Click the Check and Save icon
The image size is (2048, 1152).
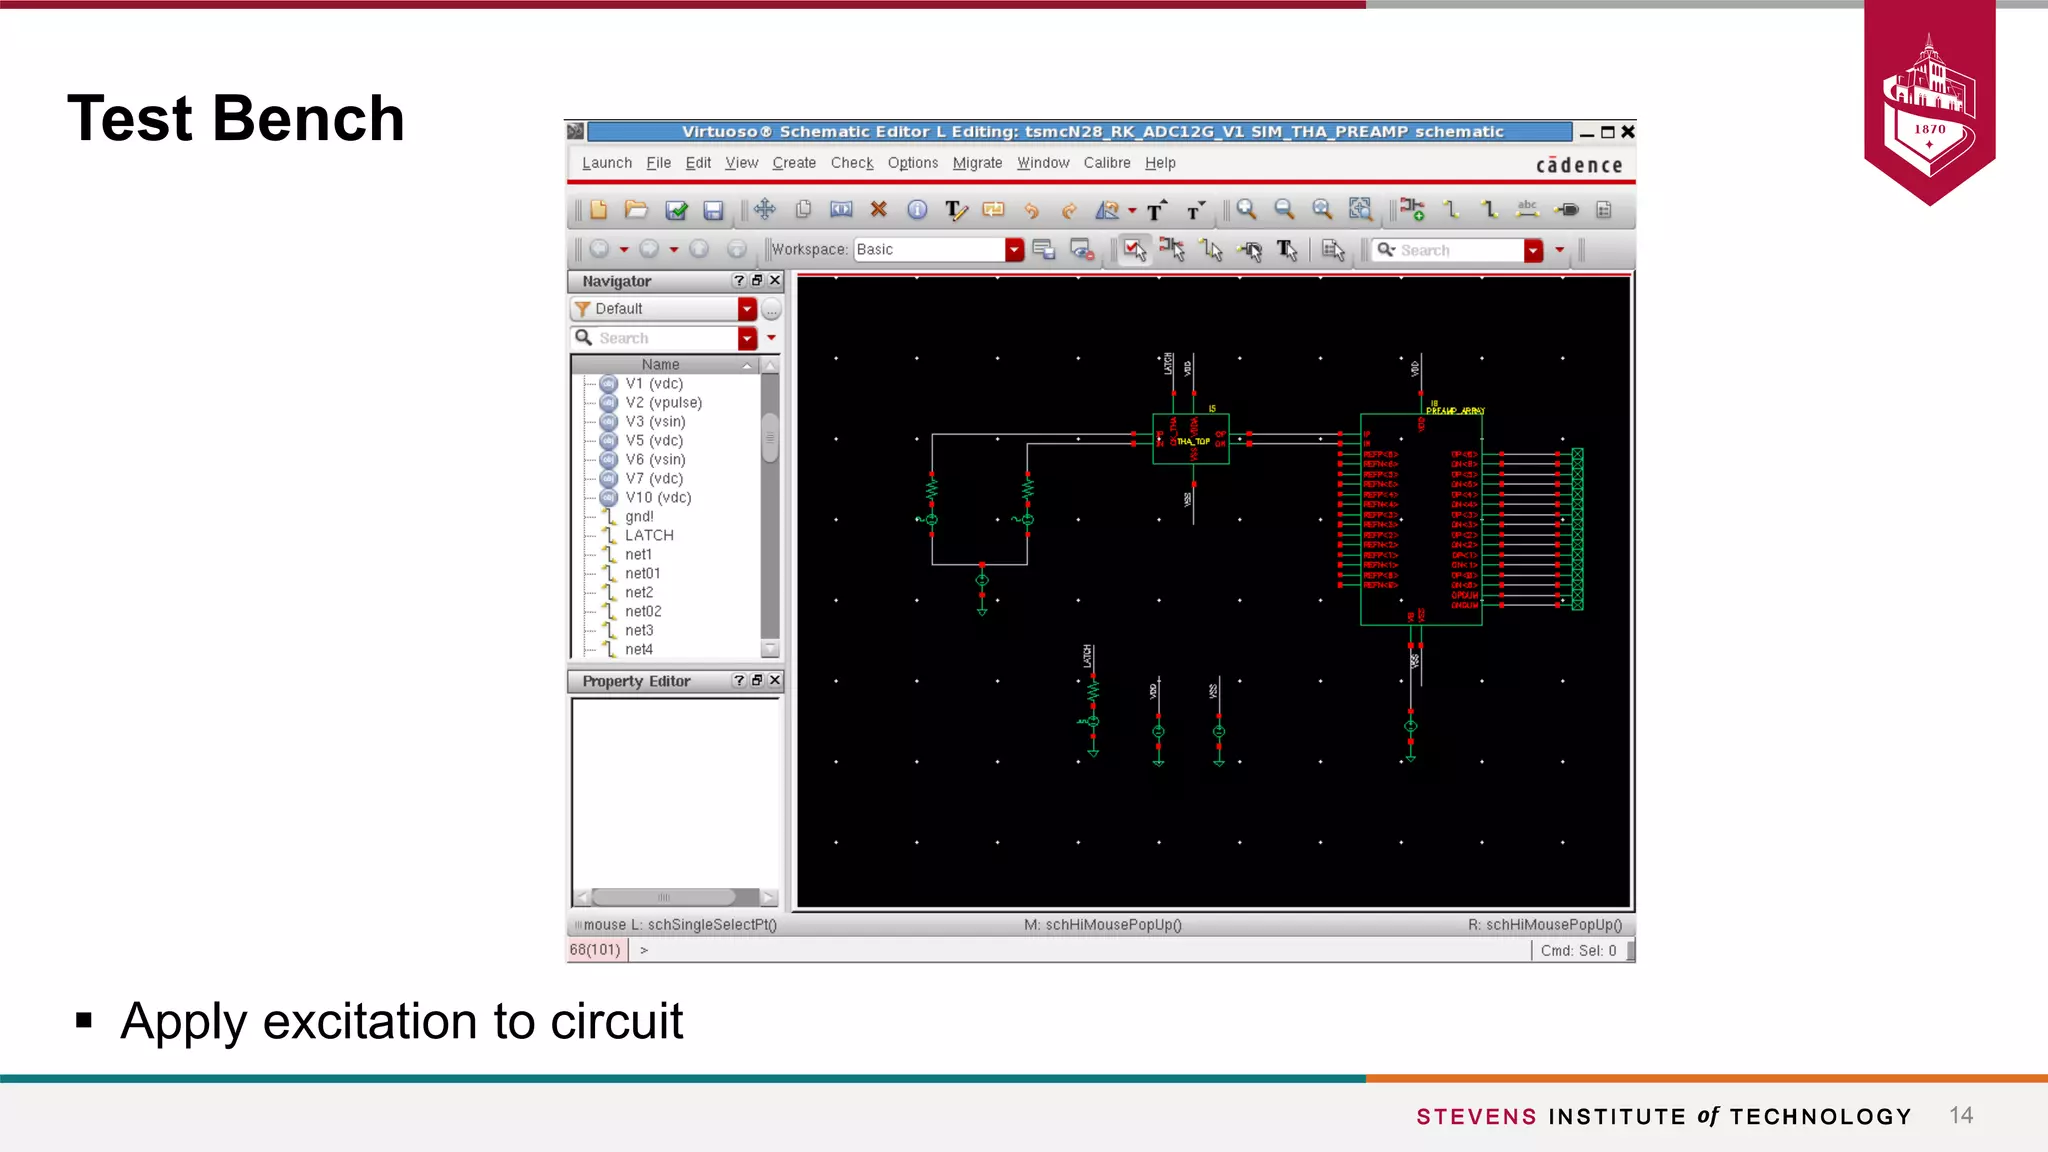[676, 210]
